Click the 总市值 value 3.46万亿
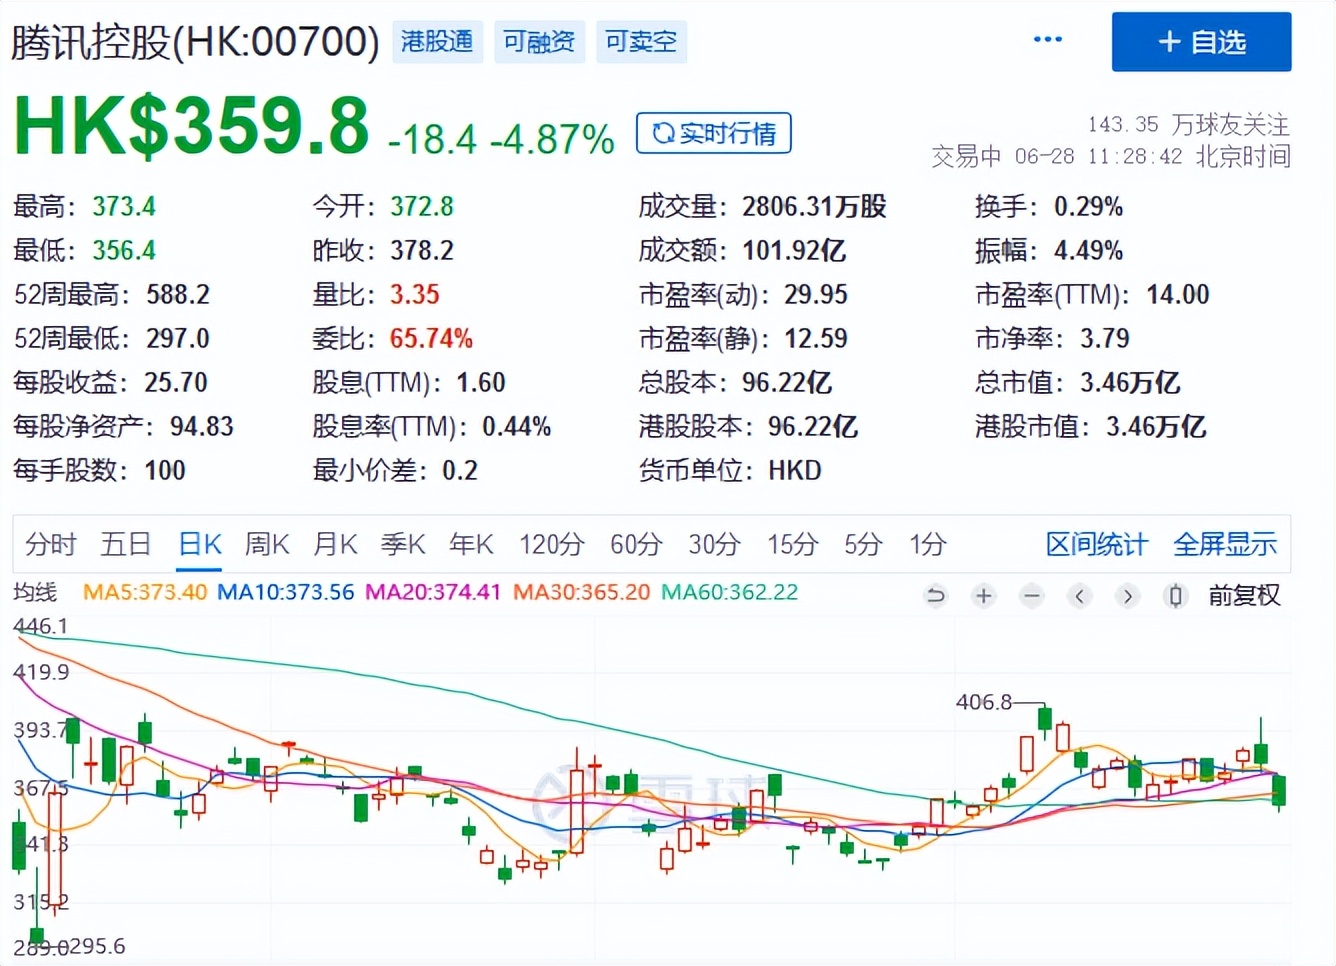1336x966 pixels. click(x=1130, y=382)
